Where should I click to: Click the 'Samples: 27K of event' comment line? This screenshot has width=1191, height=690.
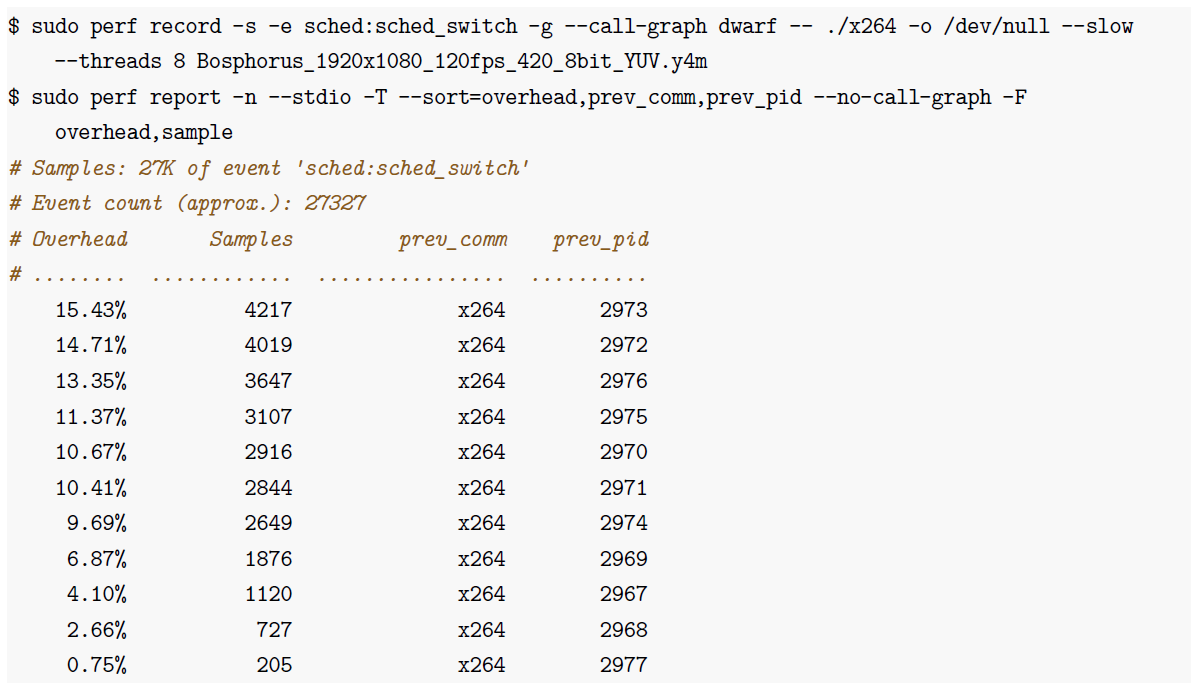pos(268,168)
